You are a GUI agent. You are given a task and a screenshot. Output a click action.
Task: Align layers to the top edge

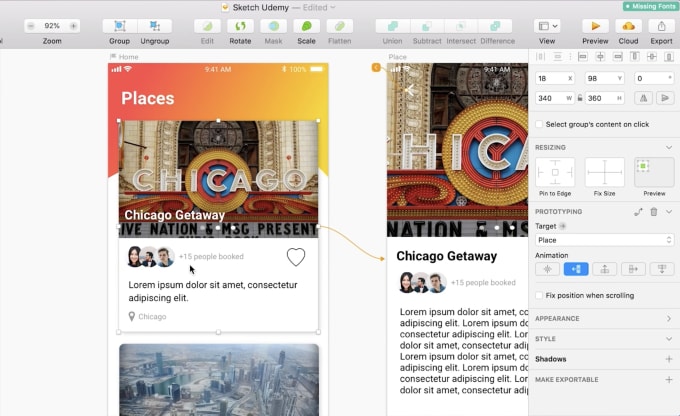[634, 56]
